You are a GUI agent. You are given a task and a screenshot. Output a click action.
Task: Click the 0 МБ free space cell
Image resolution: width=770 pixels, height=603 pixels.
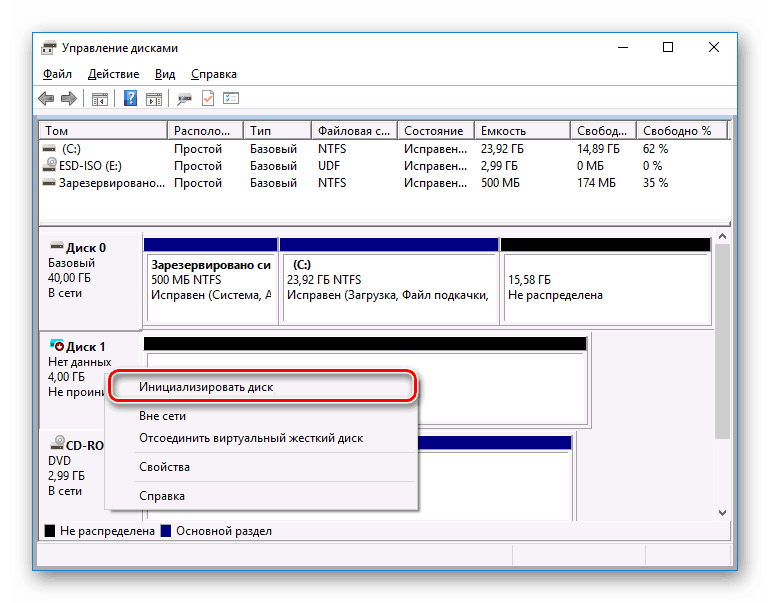590,166
